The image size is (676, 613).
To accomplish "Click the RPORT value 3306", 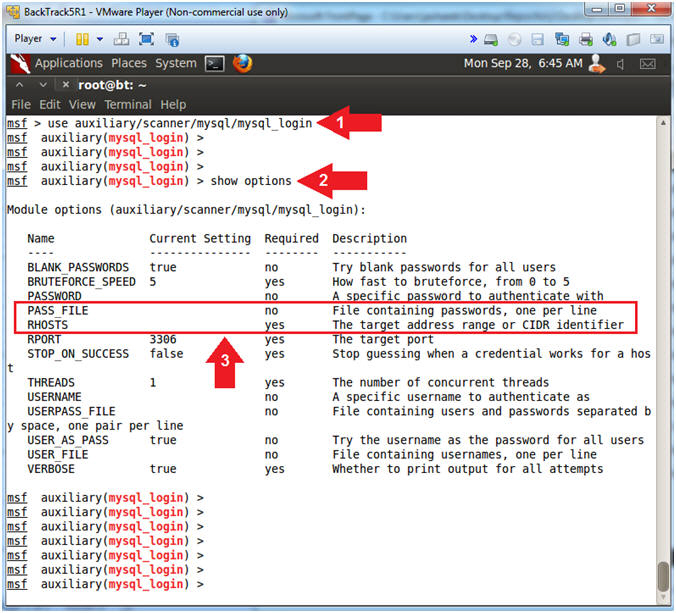I will (x=163, y=340).
